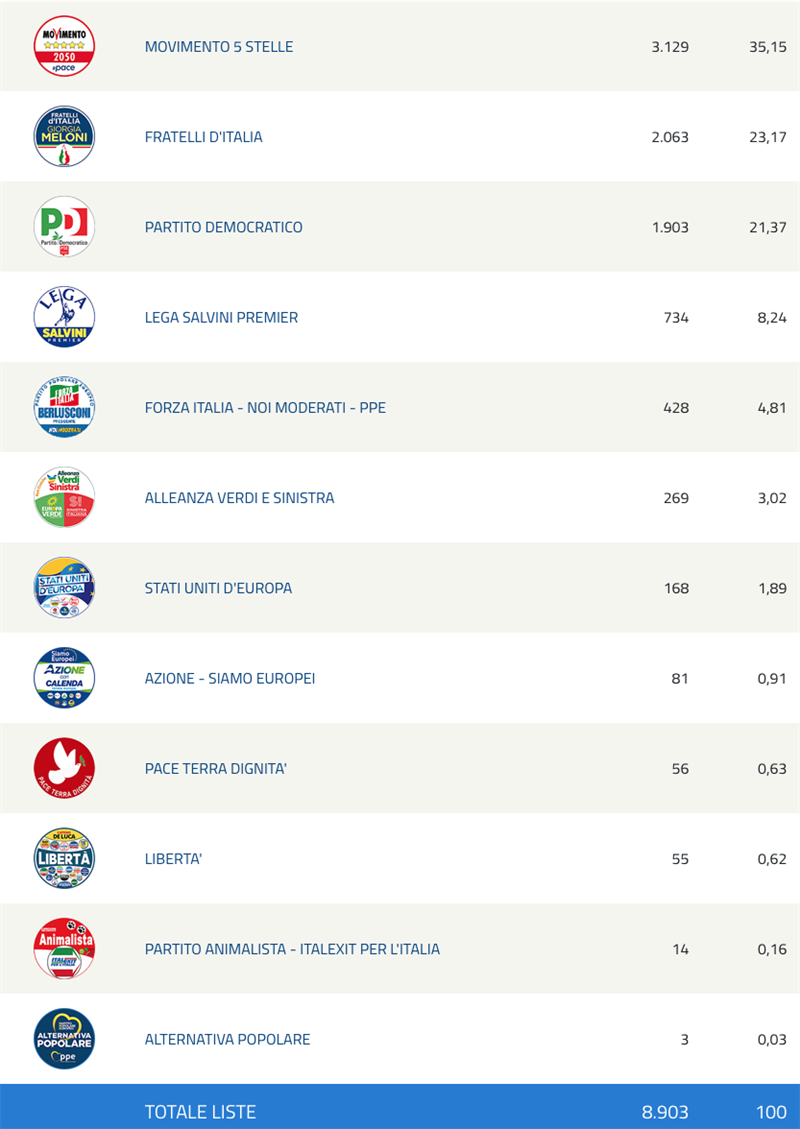Click the Alleanza Verdi Sinistra logo
This screenshot has height=1129, width=800.
(64, 498)
